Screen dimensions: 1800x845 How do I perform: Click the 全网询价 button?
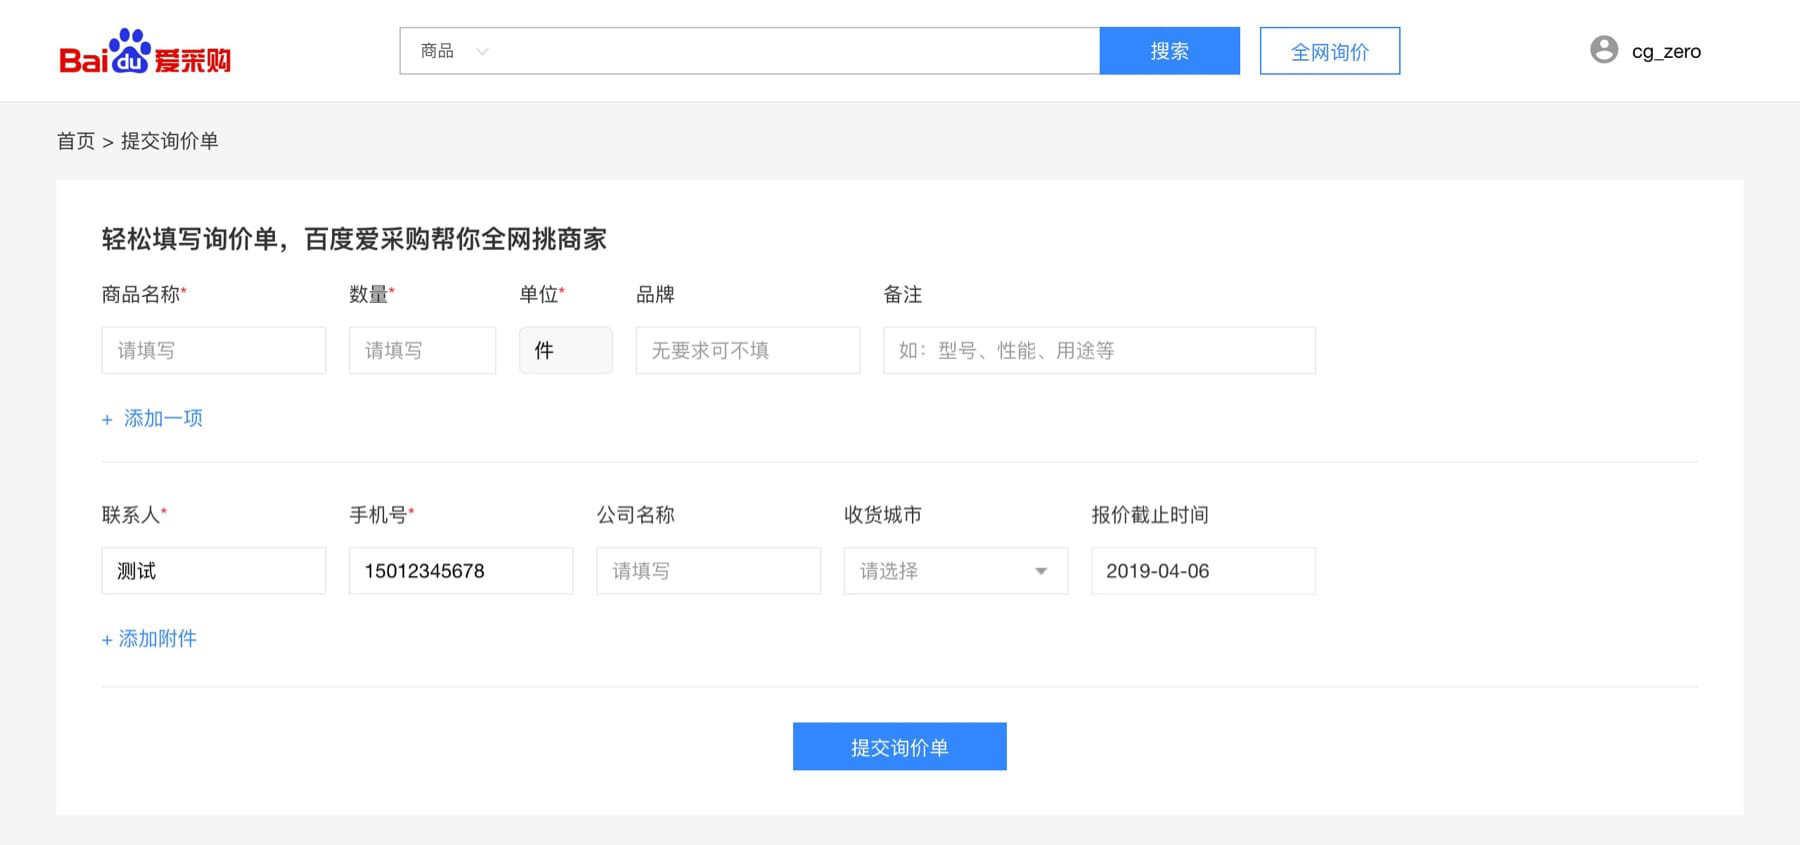click(x=1329, y=51)
